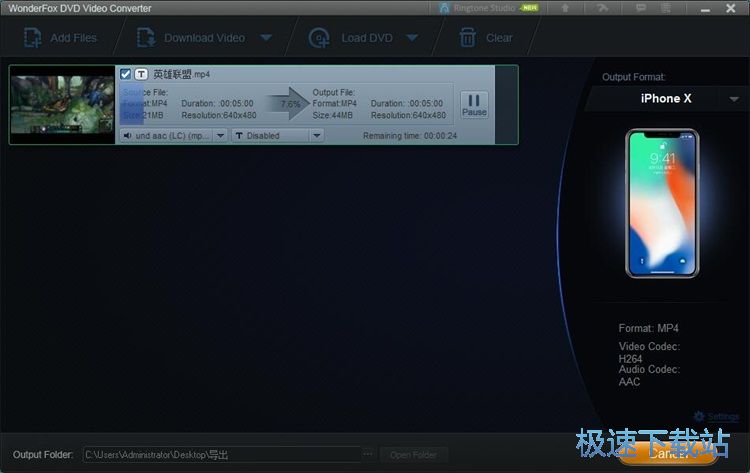Click the output format dropdown arrow

click(734, 99)
